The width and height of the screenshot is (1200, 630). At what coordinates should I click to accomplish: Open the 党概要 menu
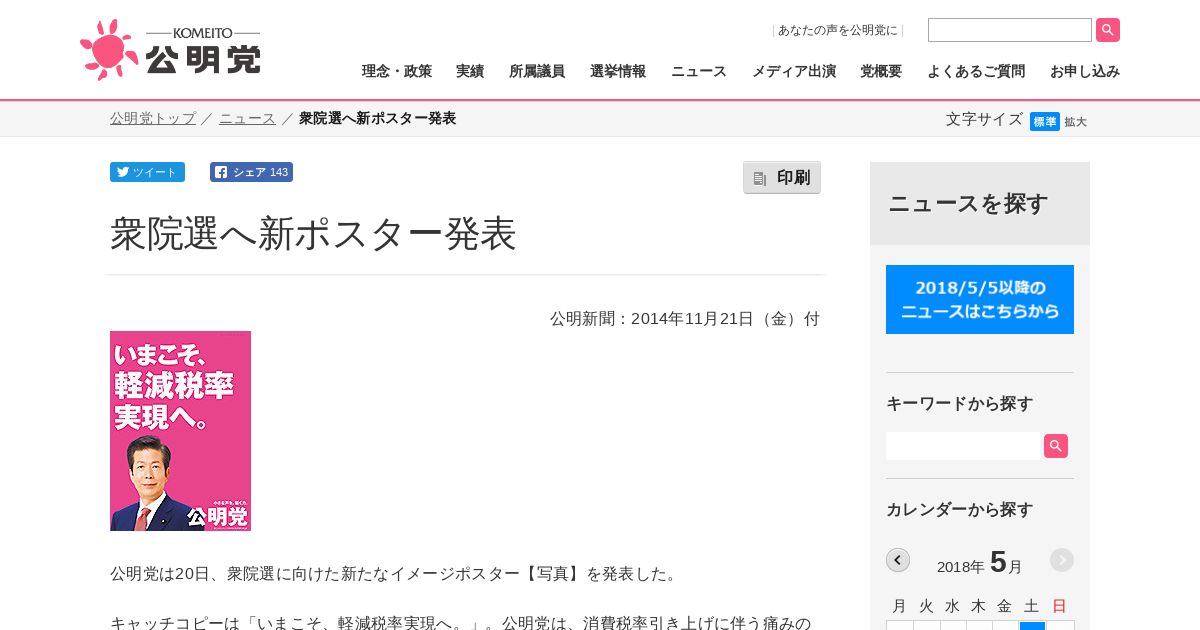(x=881, y=71)
